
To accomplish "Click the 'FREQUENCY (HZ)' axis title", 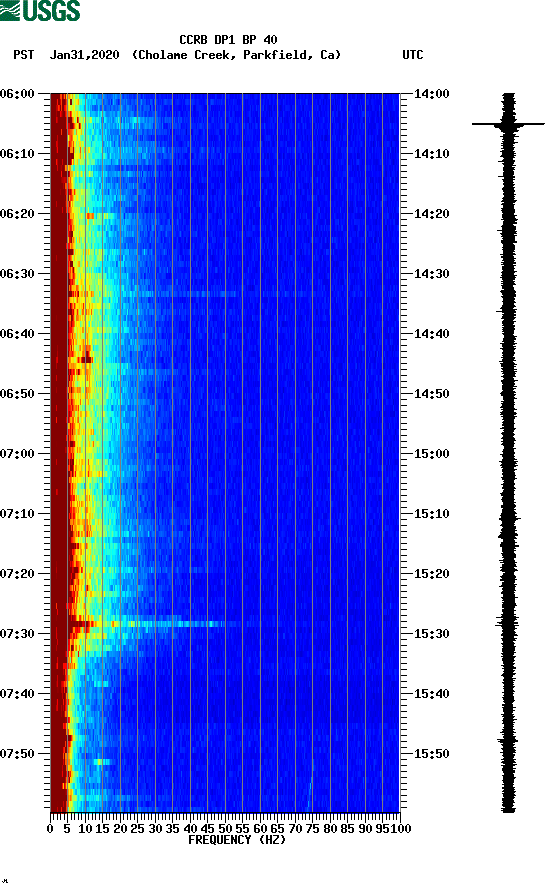I will 237,840.
